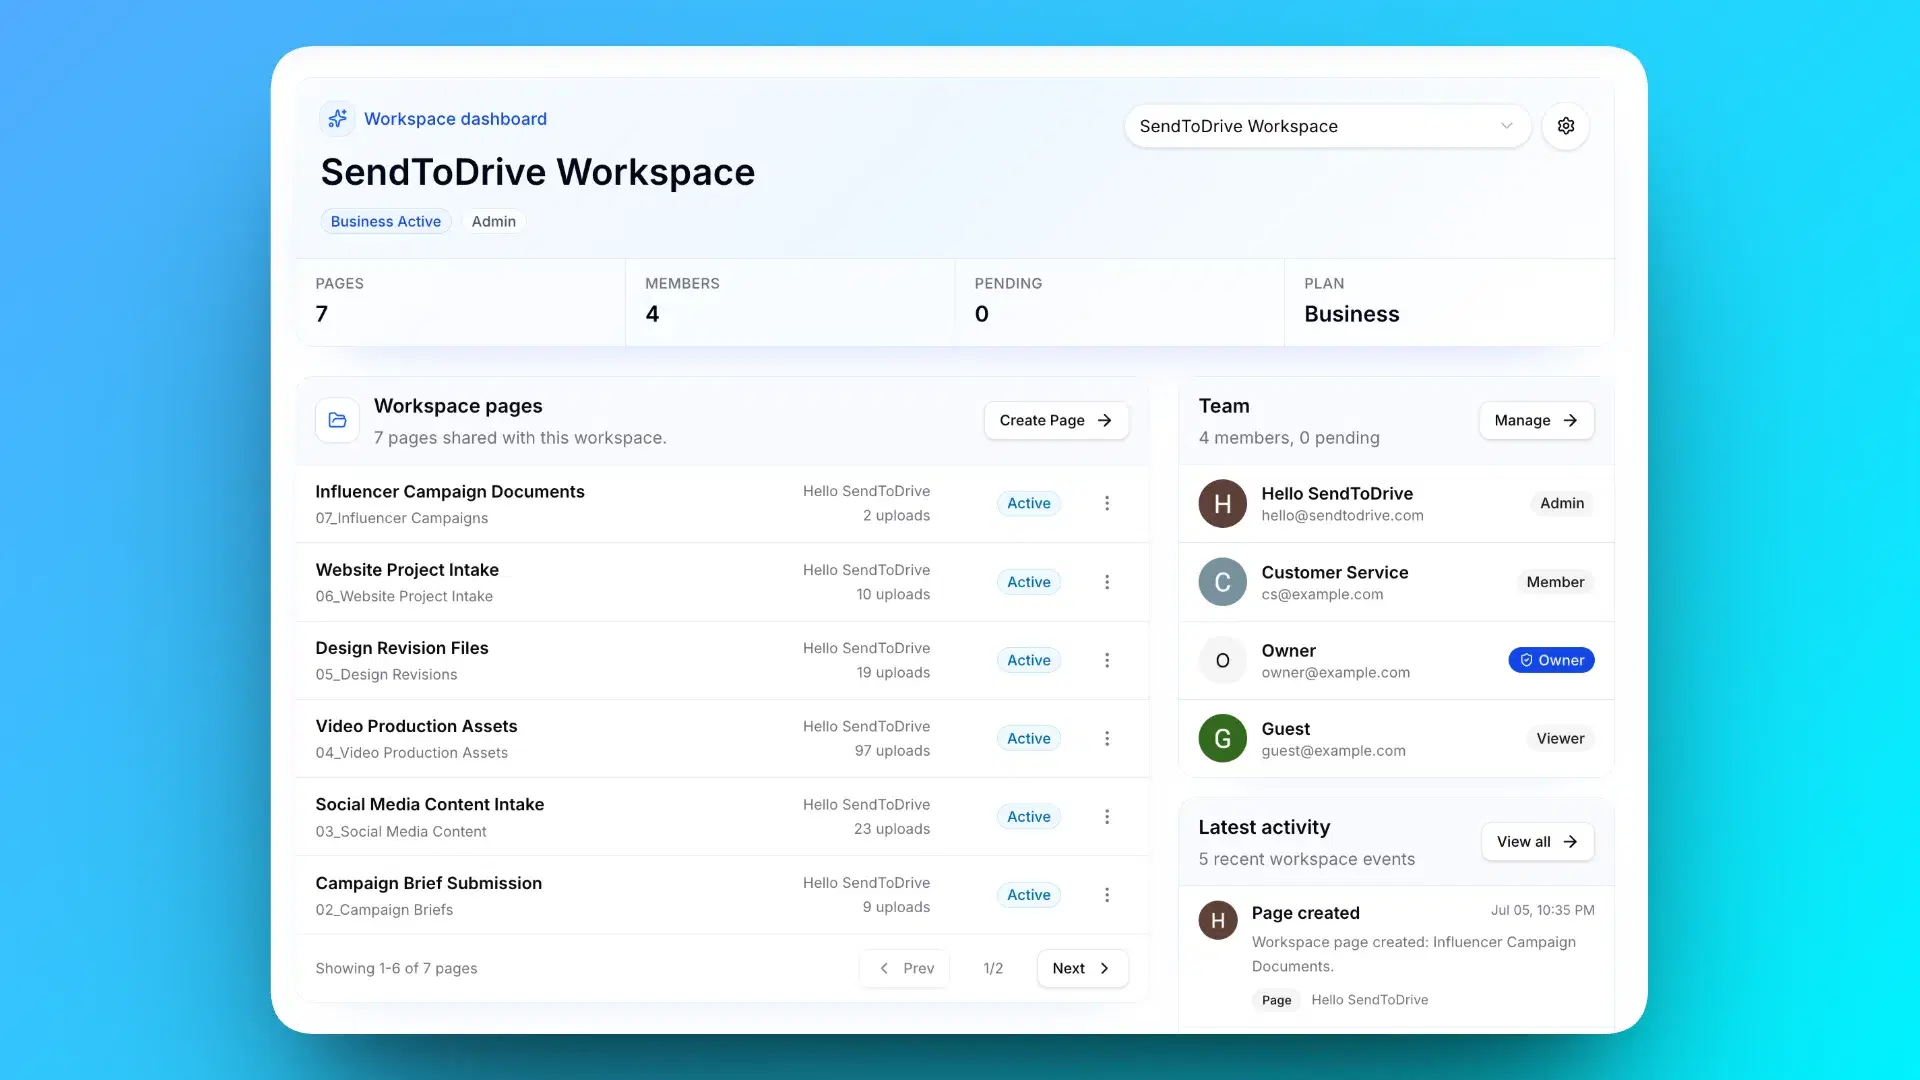Screen dimensions: 1920x1080
Task: Click the 1/2 page indicator
Action: click(993, 968)
